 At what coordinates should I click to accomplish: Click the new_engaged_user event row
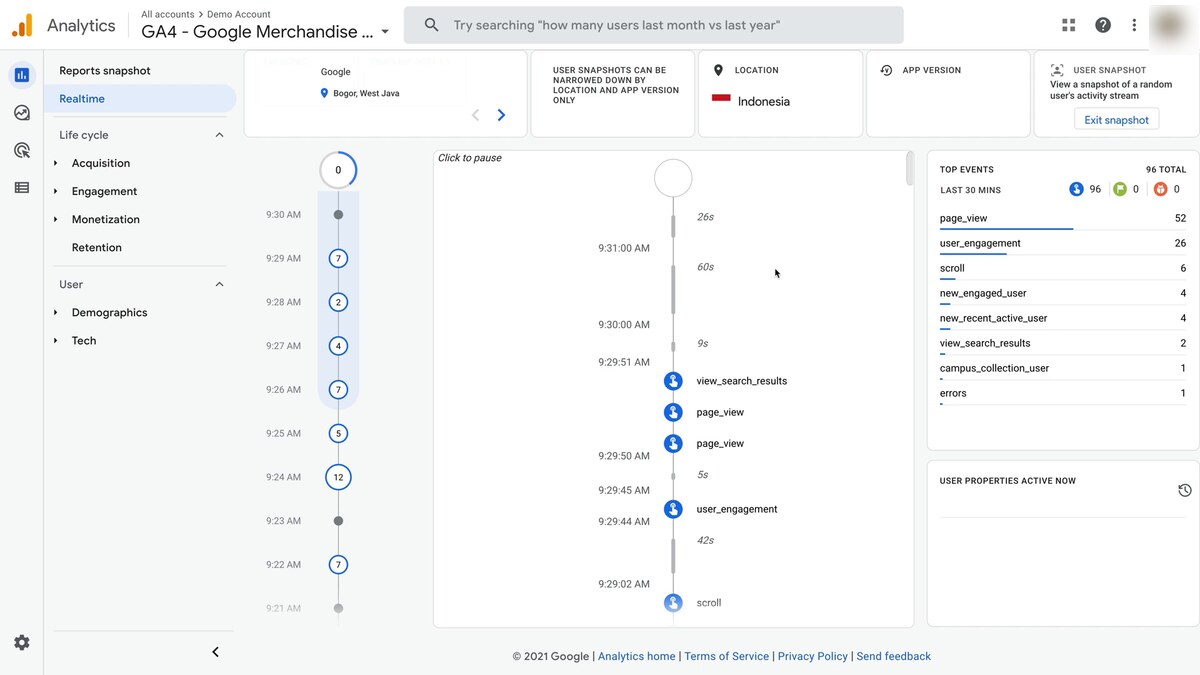[x=1063, y=294]
